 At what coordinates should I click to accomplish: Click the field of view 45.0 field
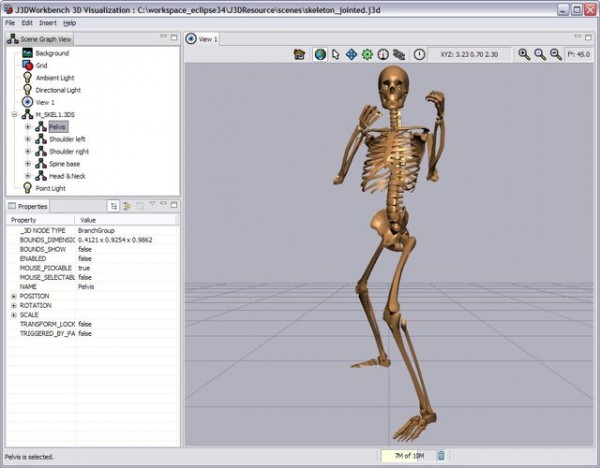581,54
